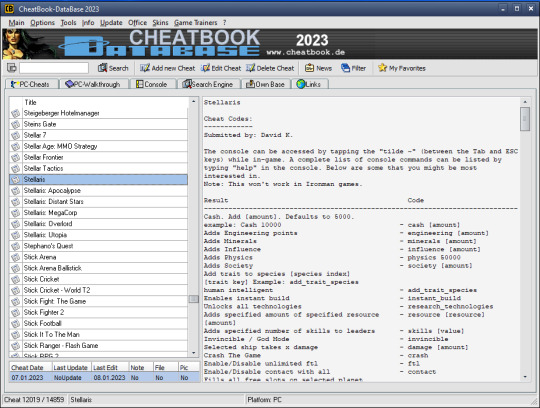Click cheat text scroll-up arrow
540x408 pixels.
pos(525,102)
